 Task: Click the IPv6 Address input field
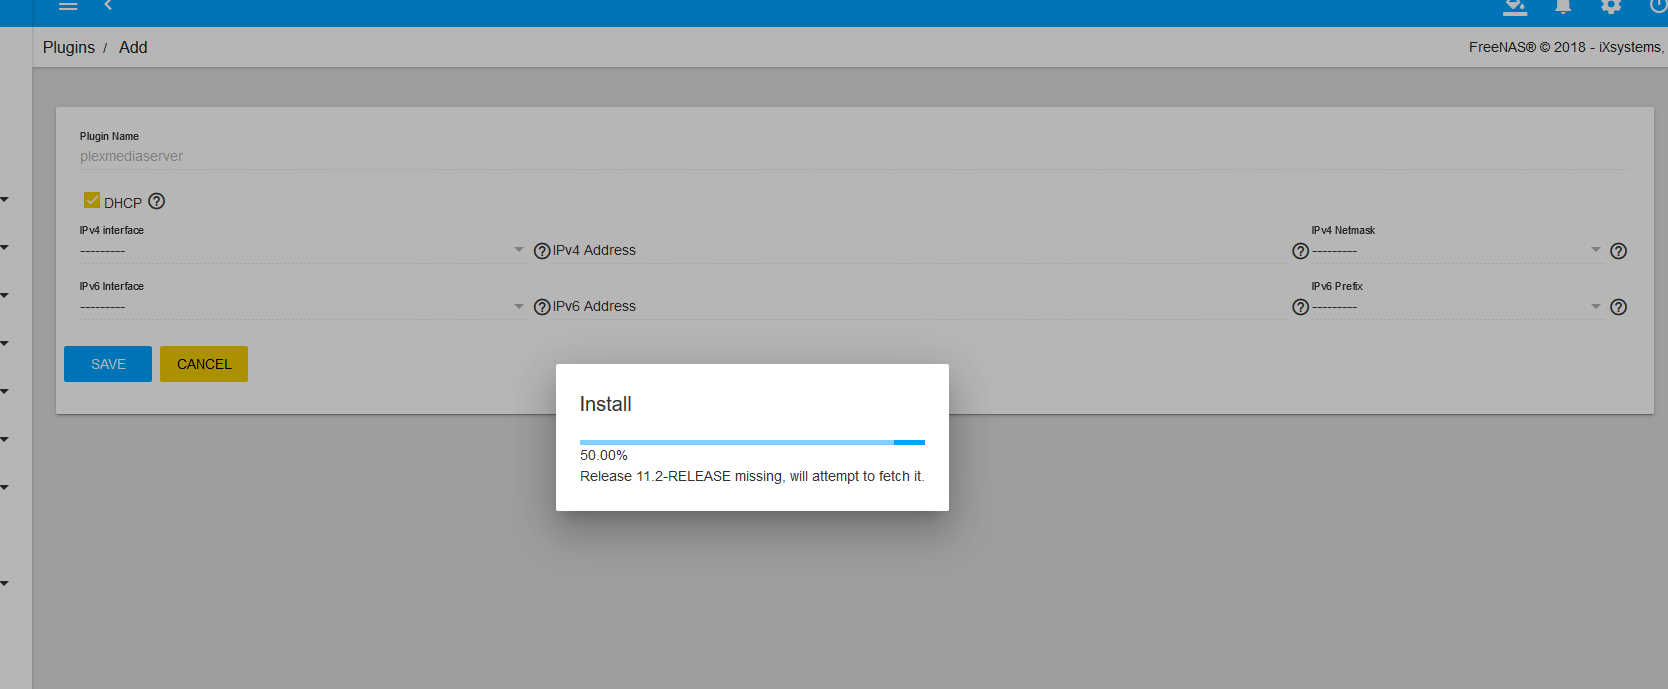coord(920,306)
